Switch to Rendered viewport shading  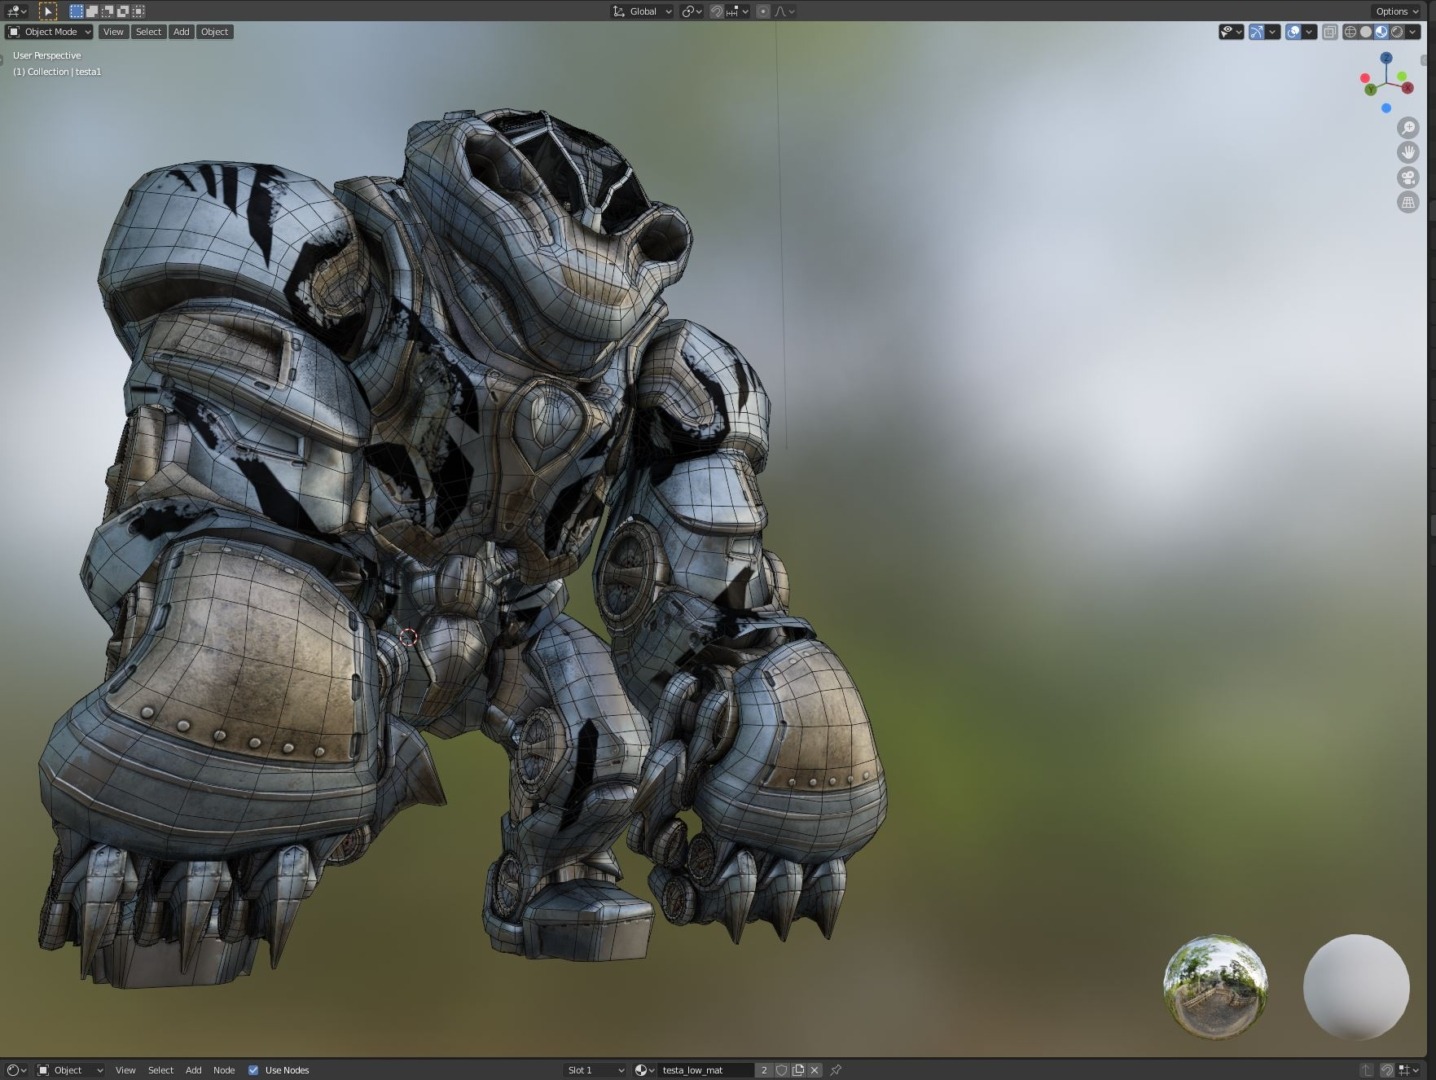coord(1397,32)
